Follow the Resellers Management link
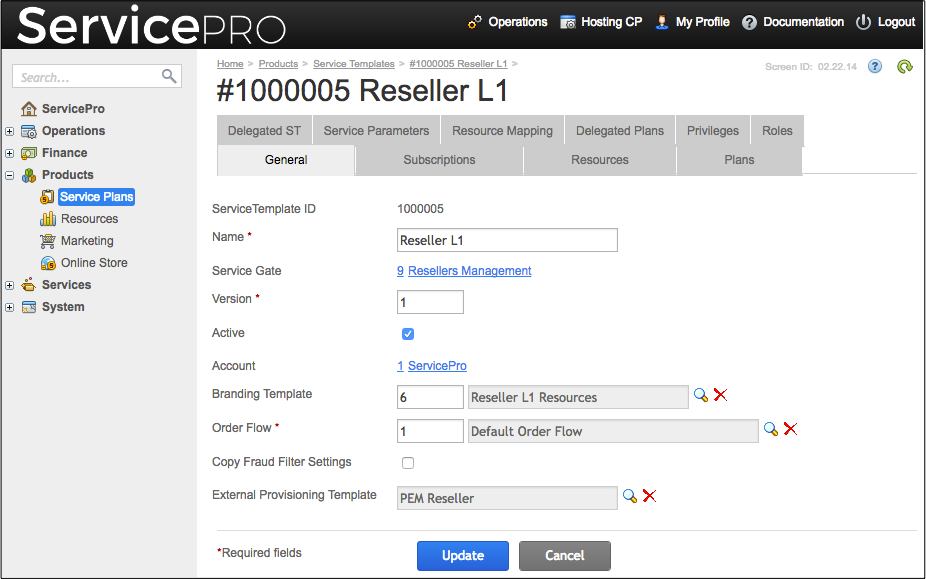The image size is (926, 579). click(469, 271)
